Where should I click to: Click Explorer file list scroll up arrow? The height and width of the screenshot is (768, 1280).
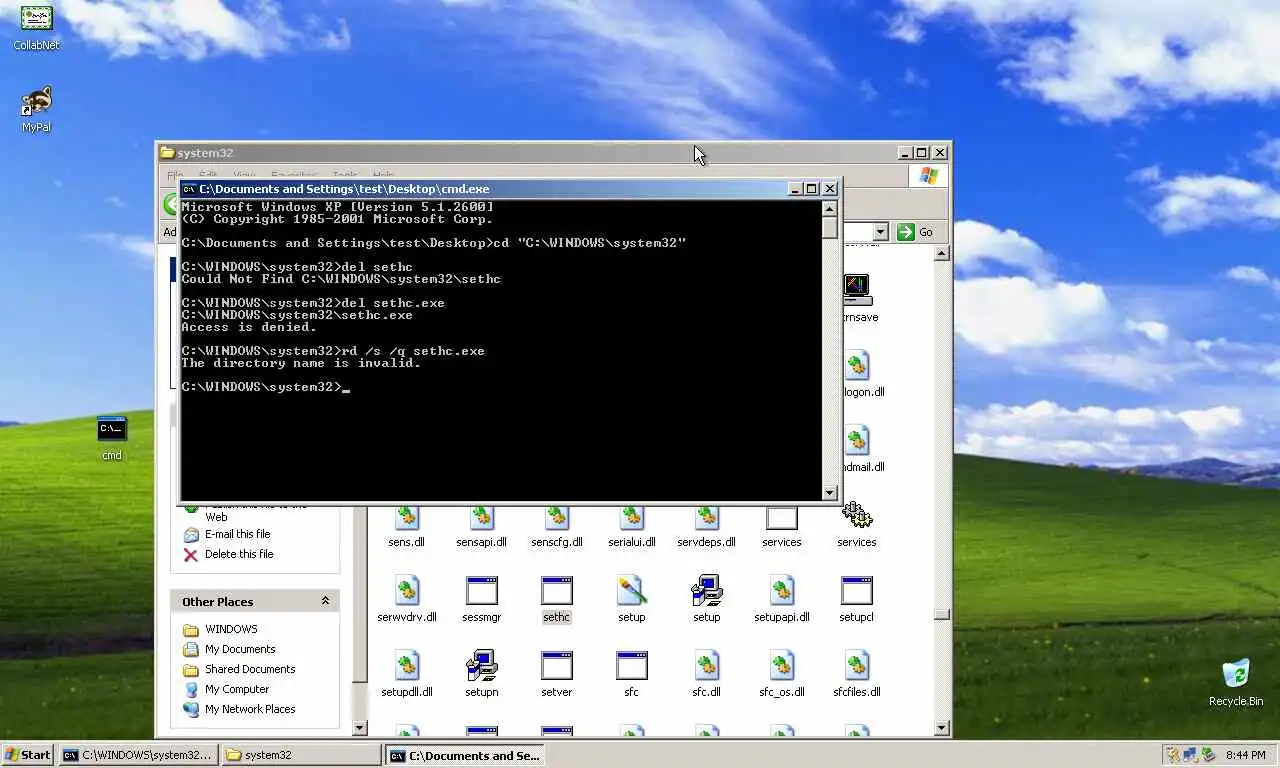941,254
